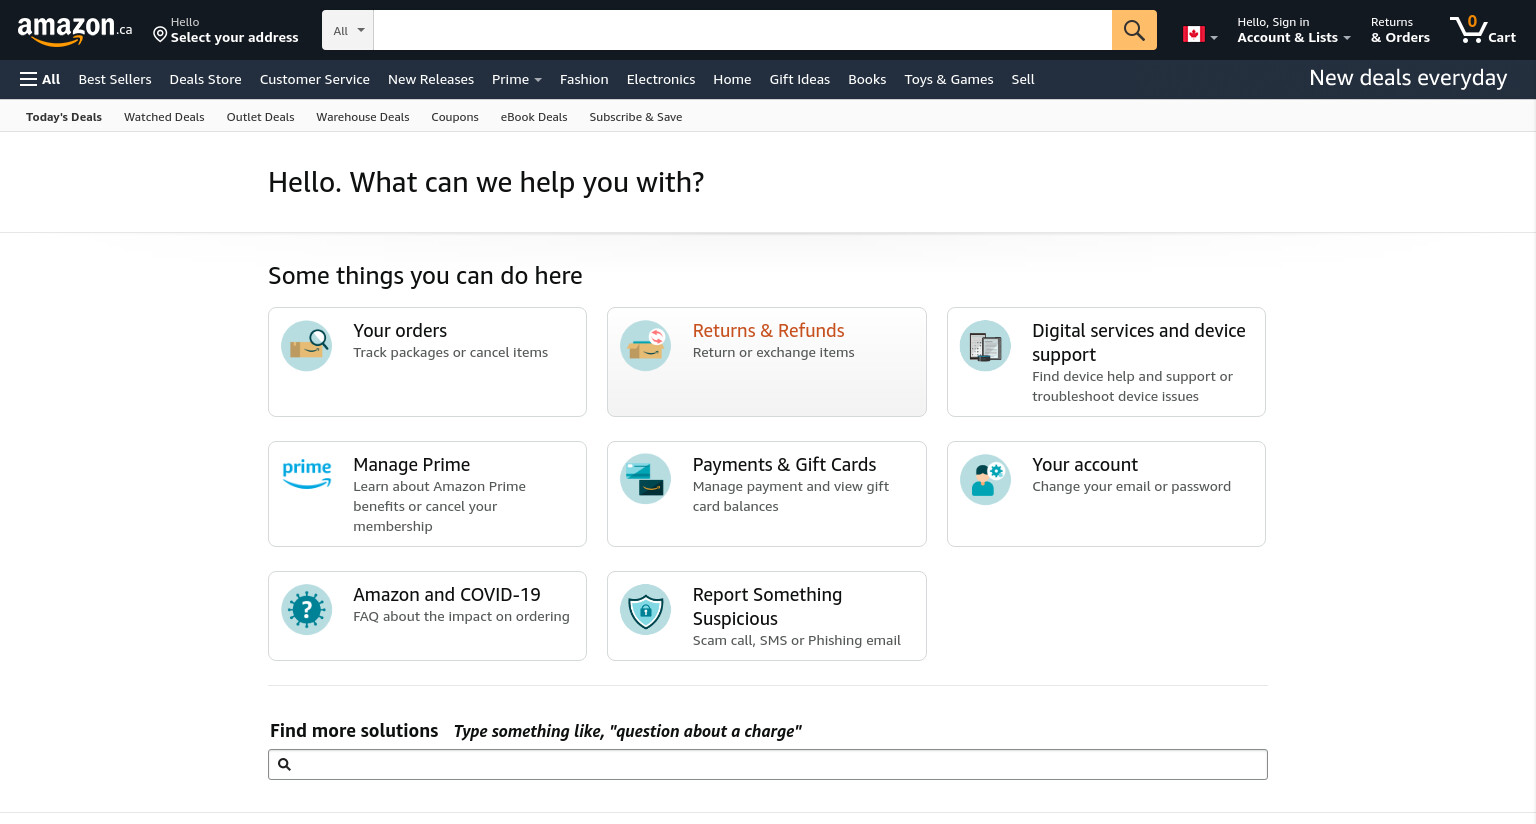Open Electronics in navigation bar

click(661, 79)
